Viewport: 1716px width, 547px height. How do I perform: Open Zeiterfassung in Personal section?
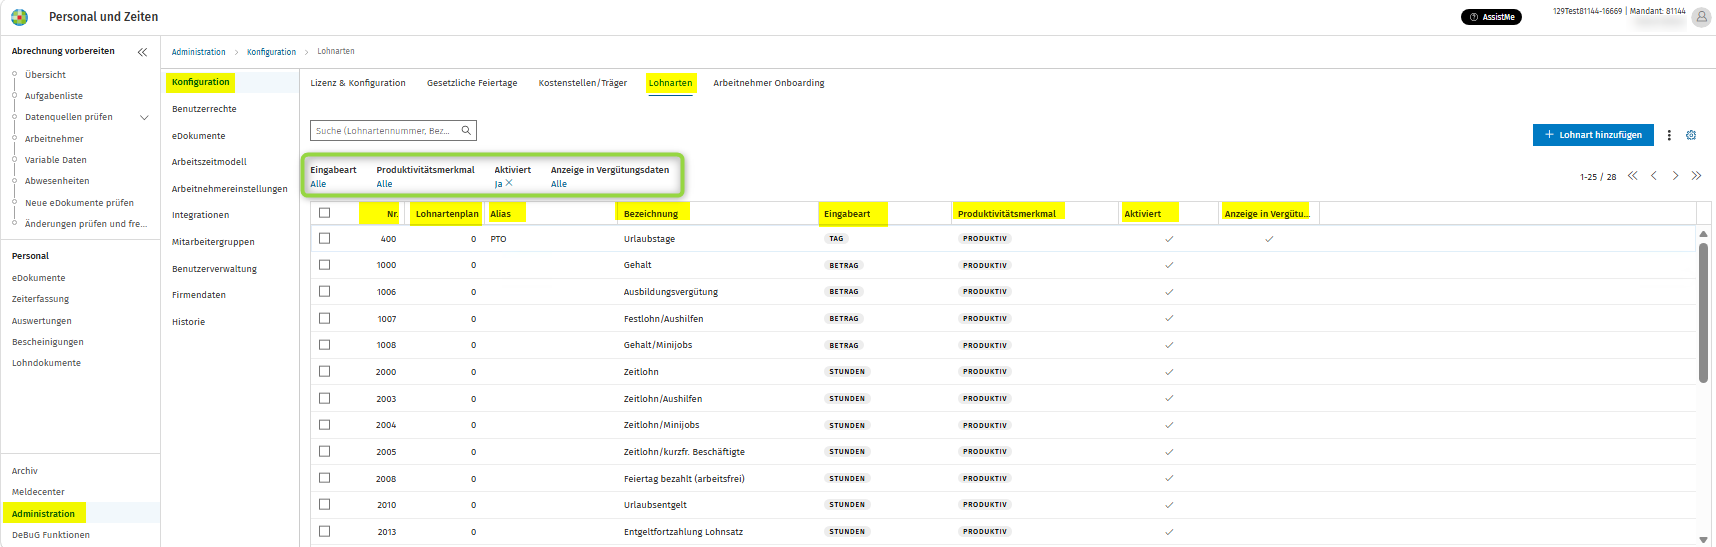(x=40, y=299)
